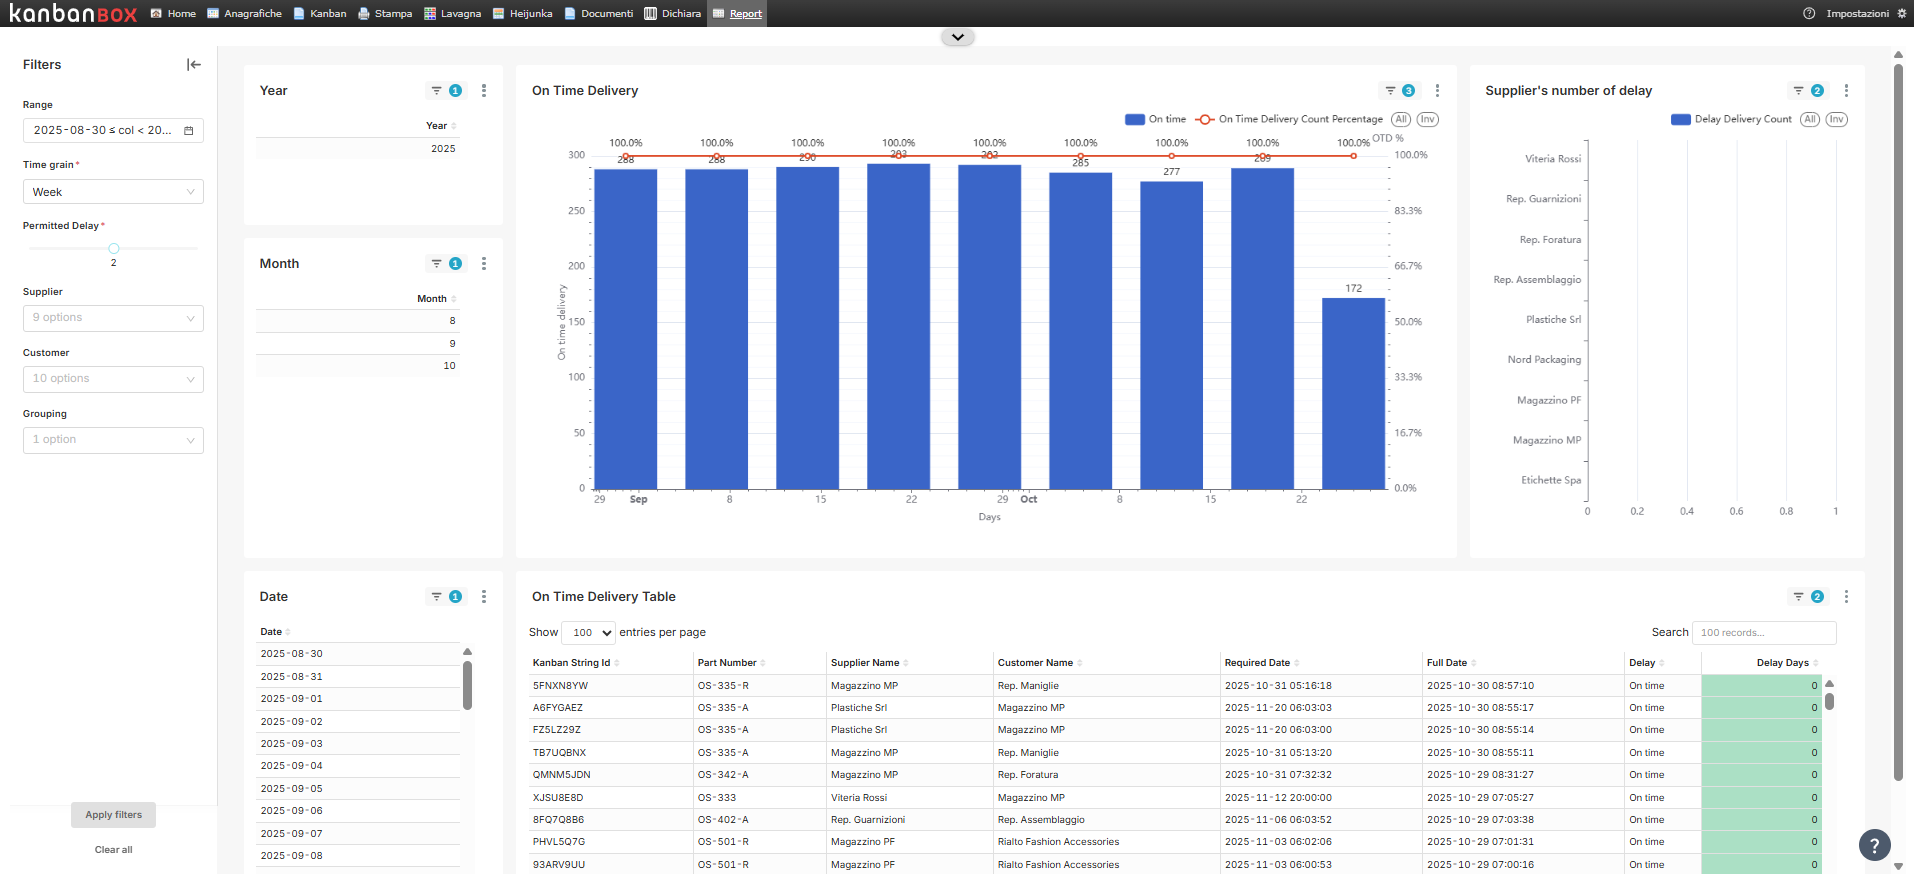Click filter icon on On Time Delivery chart
This screenshot has width=1914, height=881.
tap(1390, 91)
